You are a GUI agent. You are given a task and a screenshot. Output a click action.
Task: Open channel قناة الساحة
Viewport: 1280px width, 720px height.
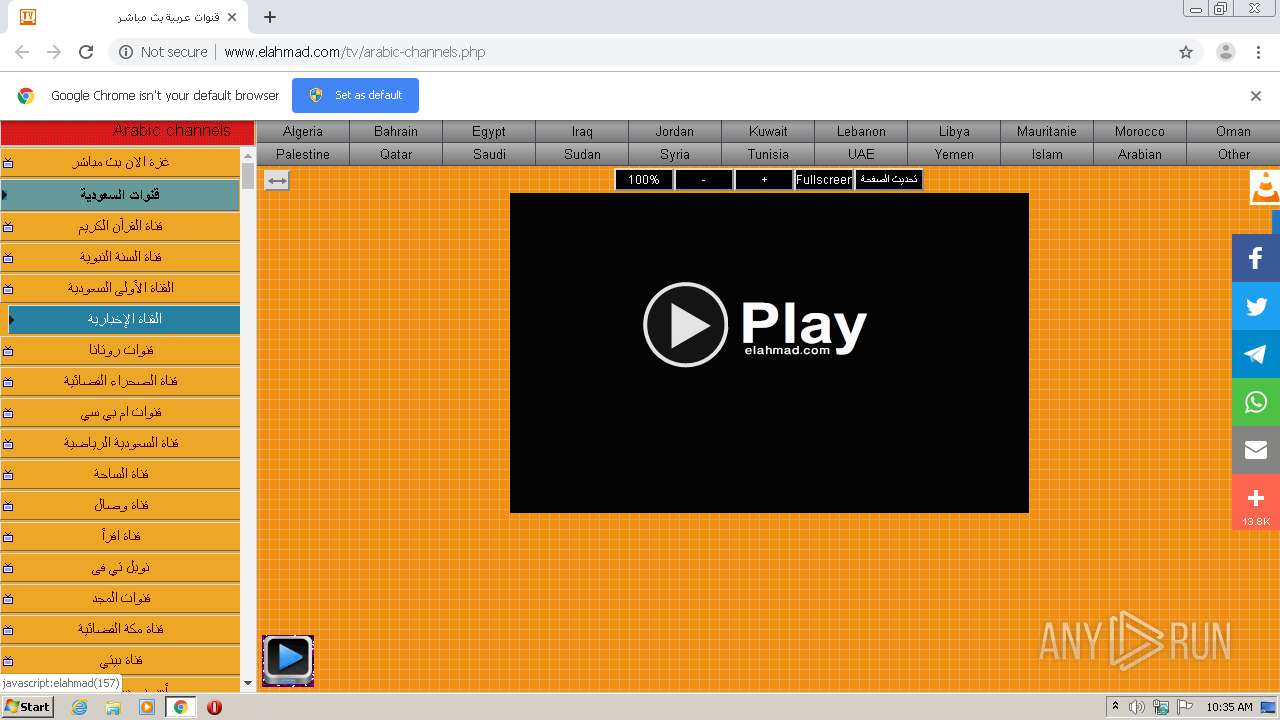pos(121,474)
